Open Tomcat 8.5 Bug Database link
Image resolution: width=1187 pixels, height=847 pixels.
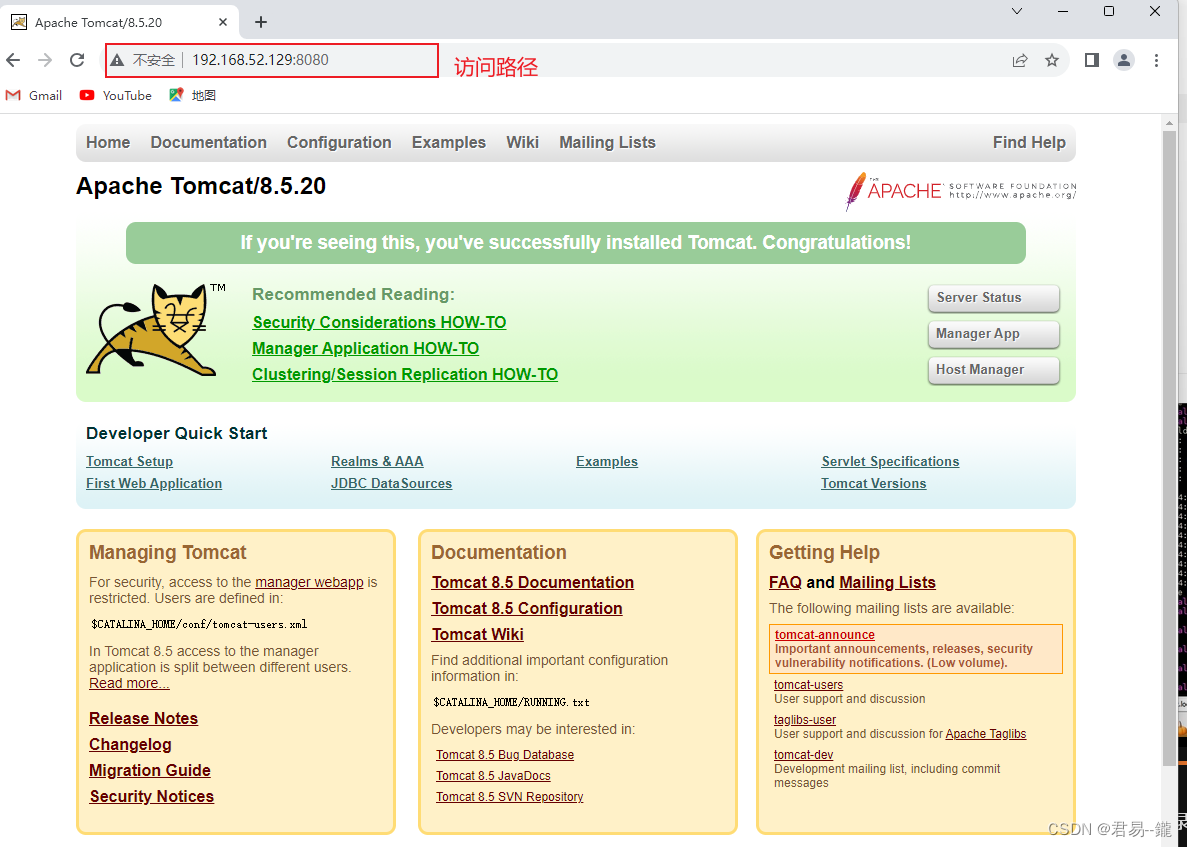[x=505, y=755]
